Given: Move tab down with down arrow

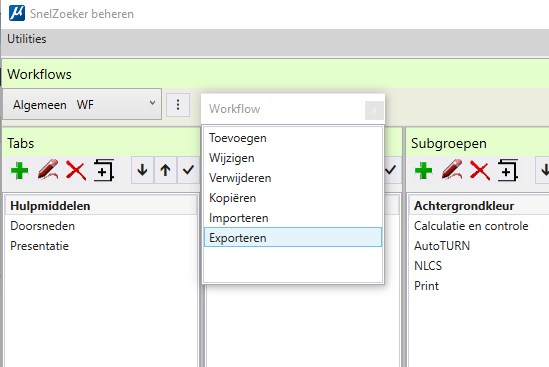Looking at the screenshot, I should point(143,170).
